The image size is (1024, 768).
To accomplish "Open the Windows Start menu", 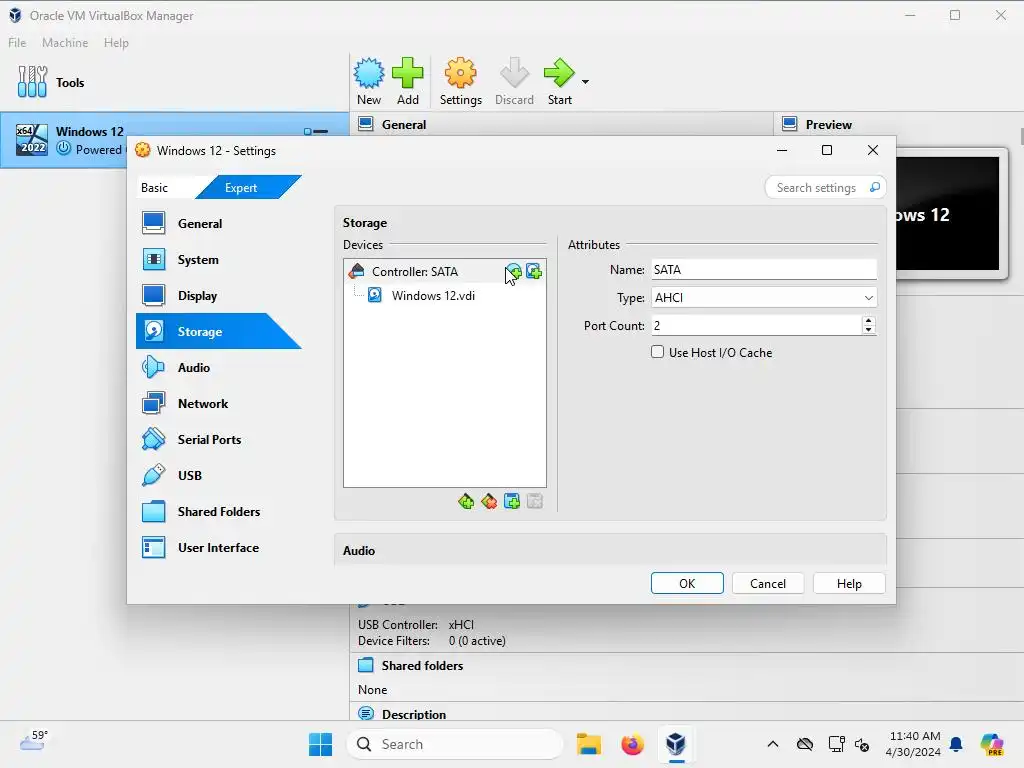I will pos(320,744).
